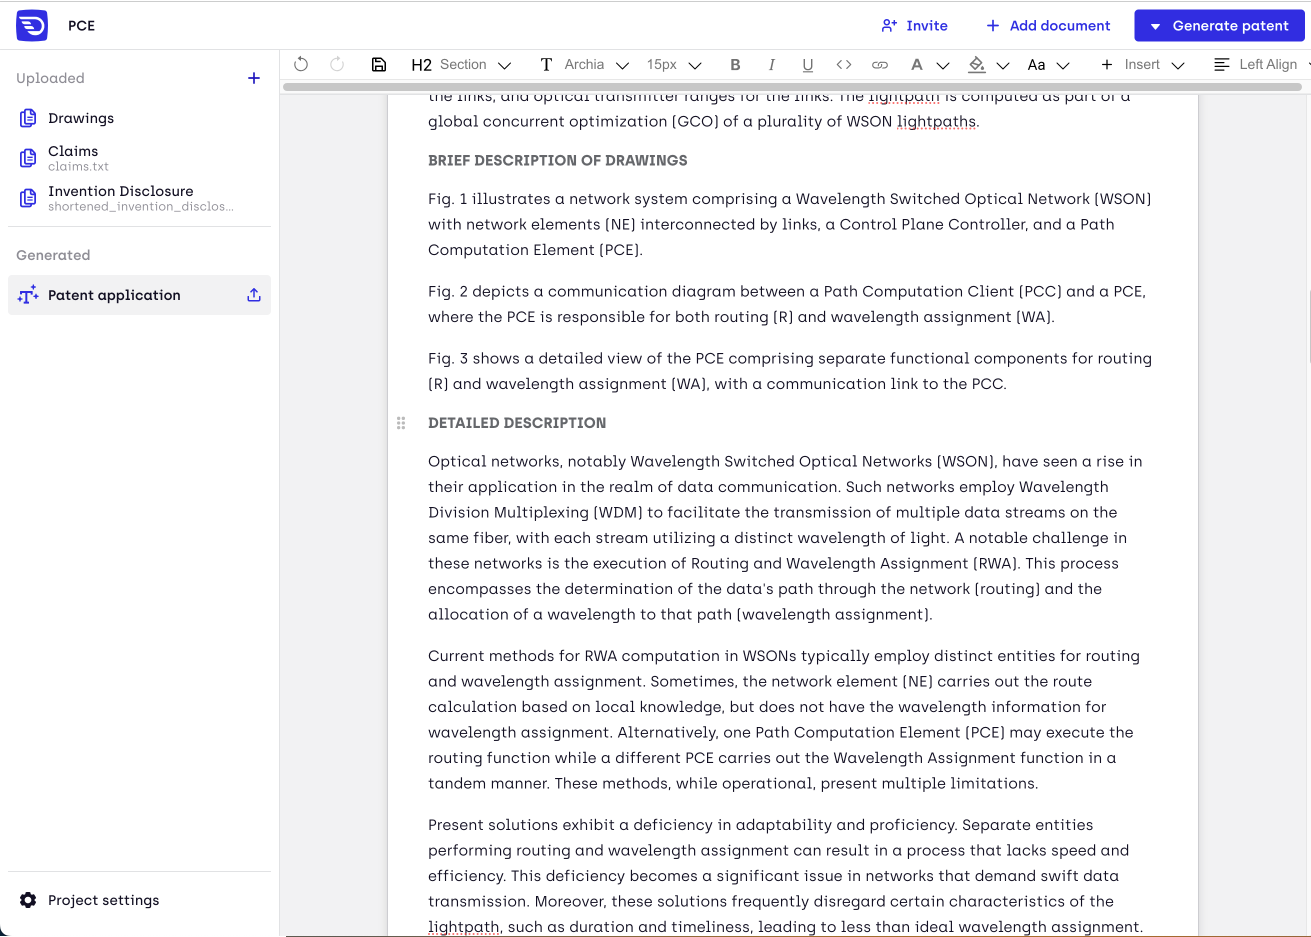This screenshot has height=937, width=1311.
Task: Open Invite to share the project
Action: (914, 25)
